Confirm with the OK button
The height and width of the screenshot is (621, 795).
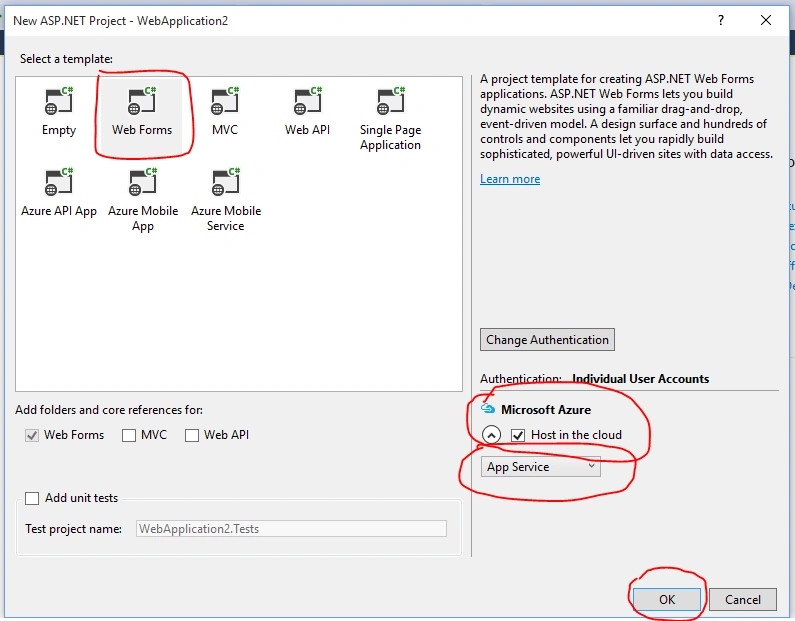tap(667, 600)
